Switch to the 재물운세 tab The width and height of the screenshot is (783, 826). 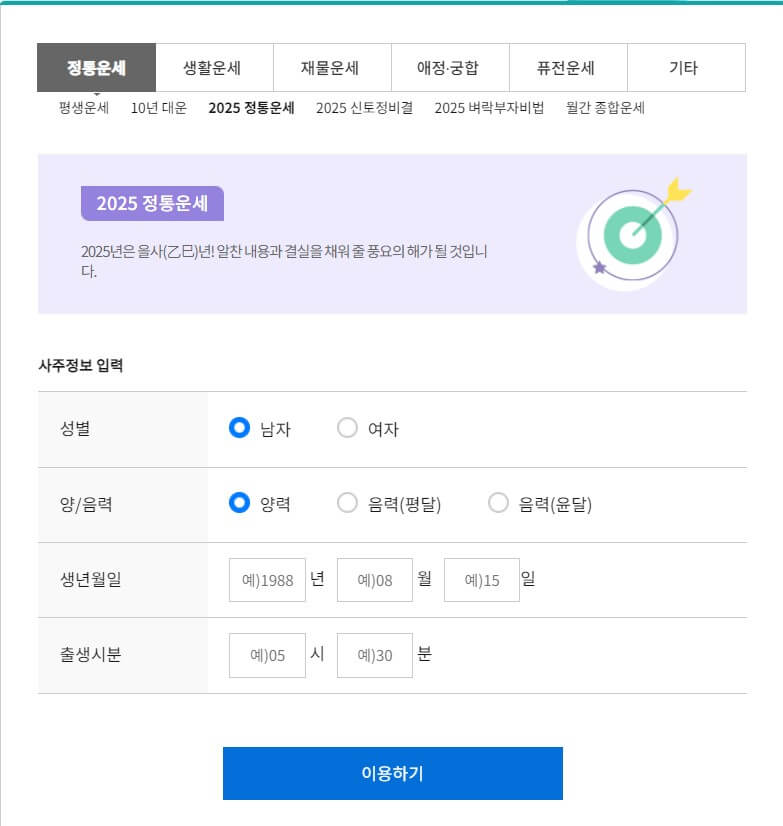[332, 67]
